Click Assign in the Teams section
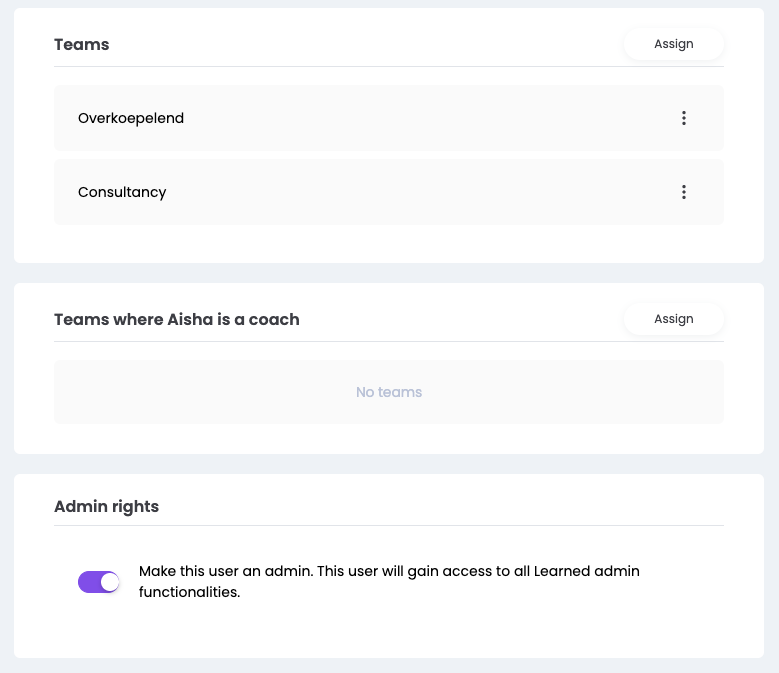Viewport: 779px width, 673px height. 674,44
